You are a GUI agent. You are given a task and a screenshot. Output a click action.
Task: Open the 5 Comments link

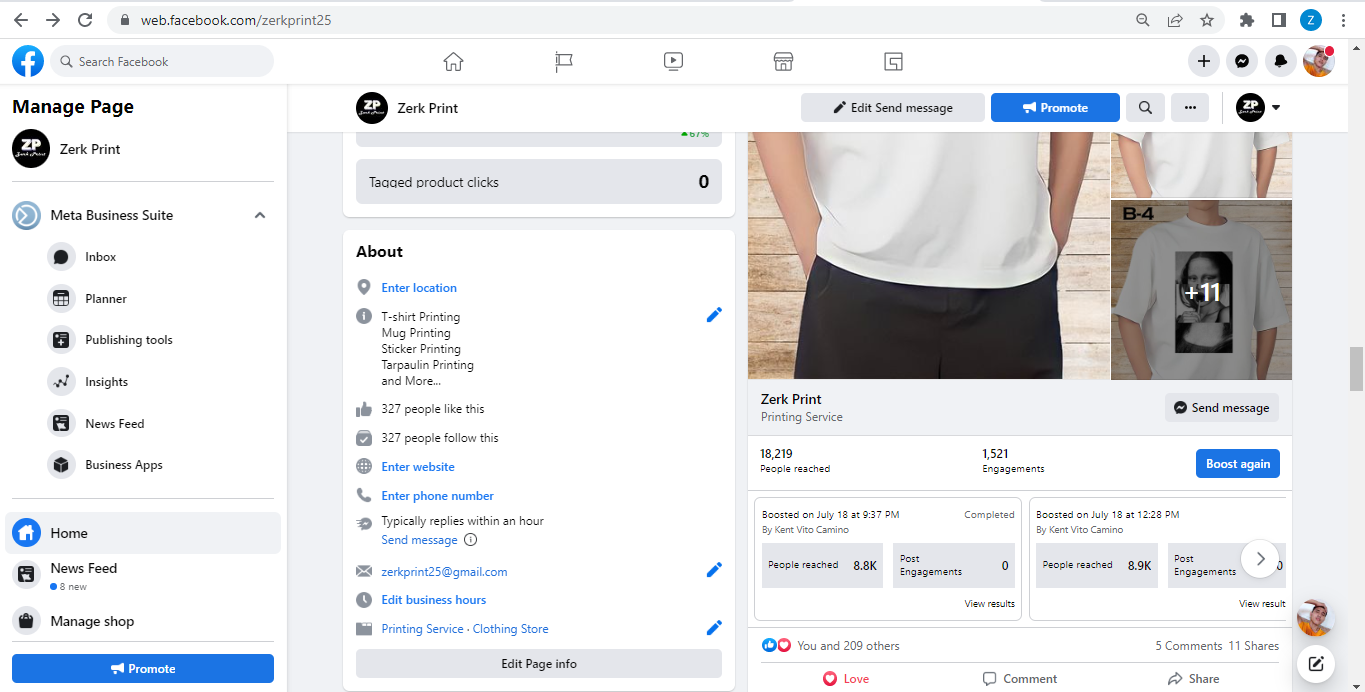coord(1189,646)
